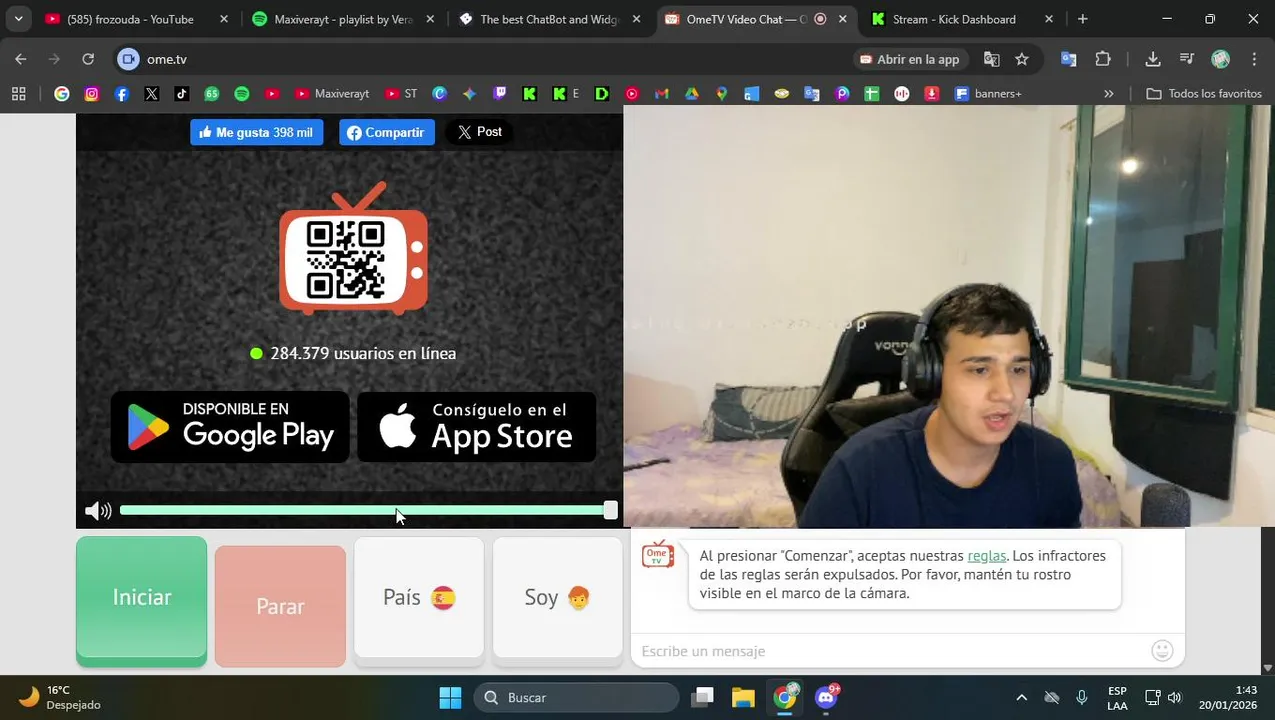1275x720 pixels.
Task: Open the Chrome profile avatar
Action: coord(1221,59)
